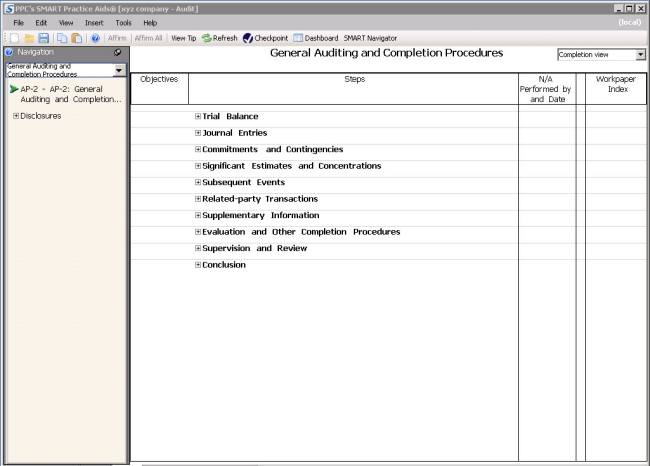Viewport: 650px width, 466px height.
Task: Click the Navigation pane help icon
Action: tap(9, 52)
